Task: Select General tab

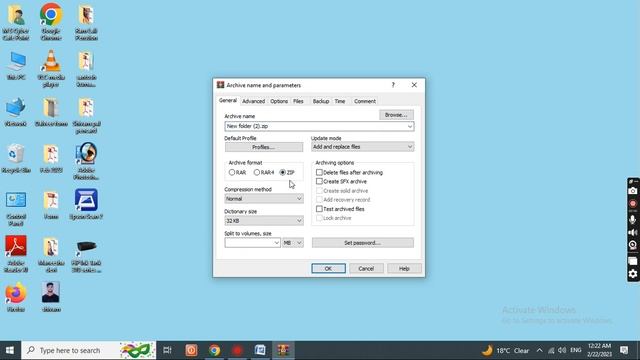Action: pos(228,100)
